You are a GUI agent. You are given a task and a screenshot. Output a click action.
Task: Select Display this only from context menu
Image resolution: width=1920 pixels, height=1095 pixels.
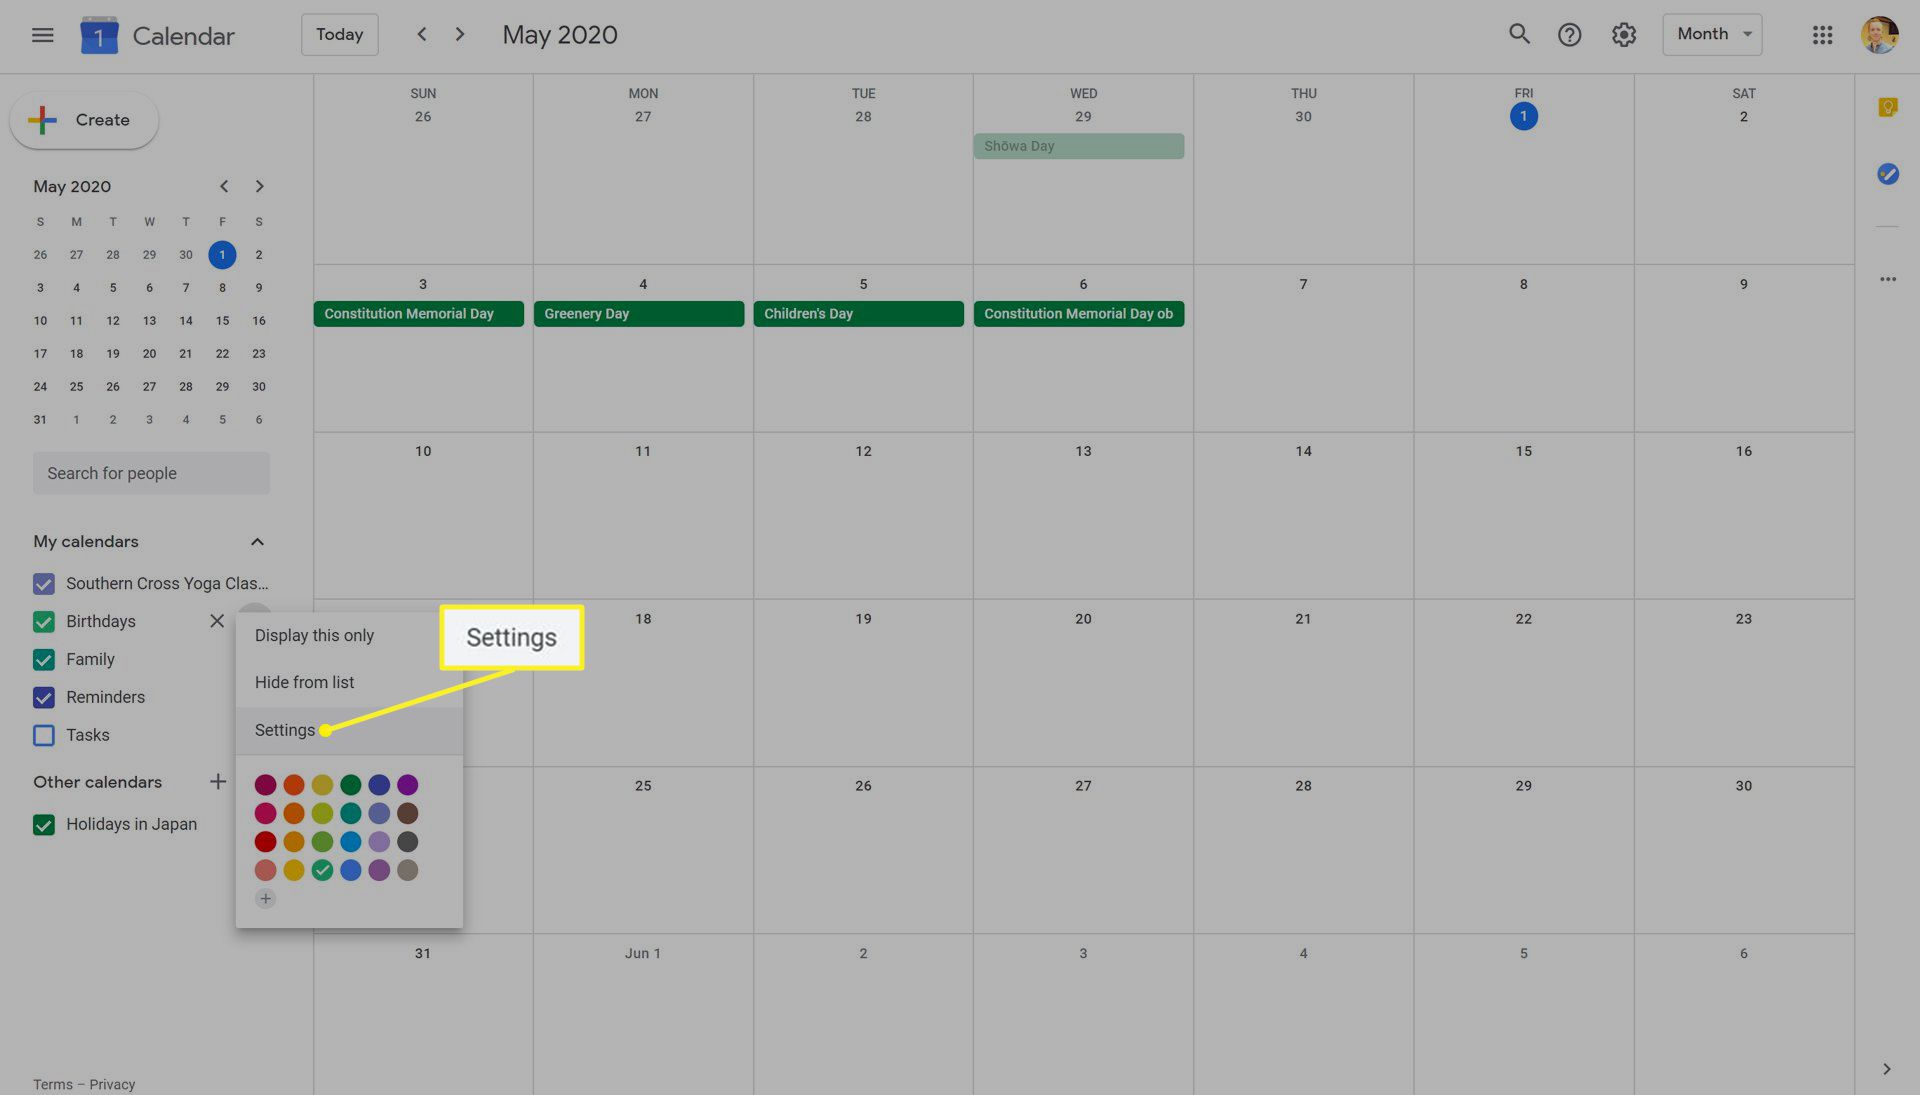pos(314,635)
